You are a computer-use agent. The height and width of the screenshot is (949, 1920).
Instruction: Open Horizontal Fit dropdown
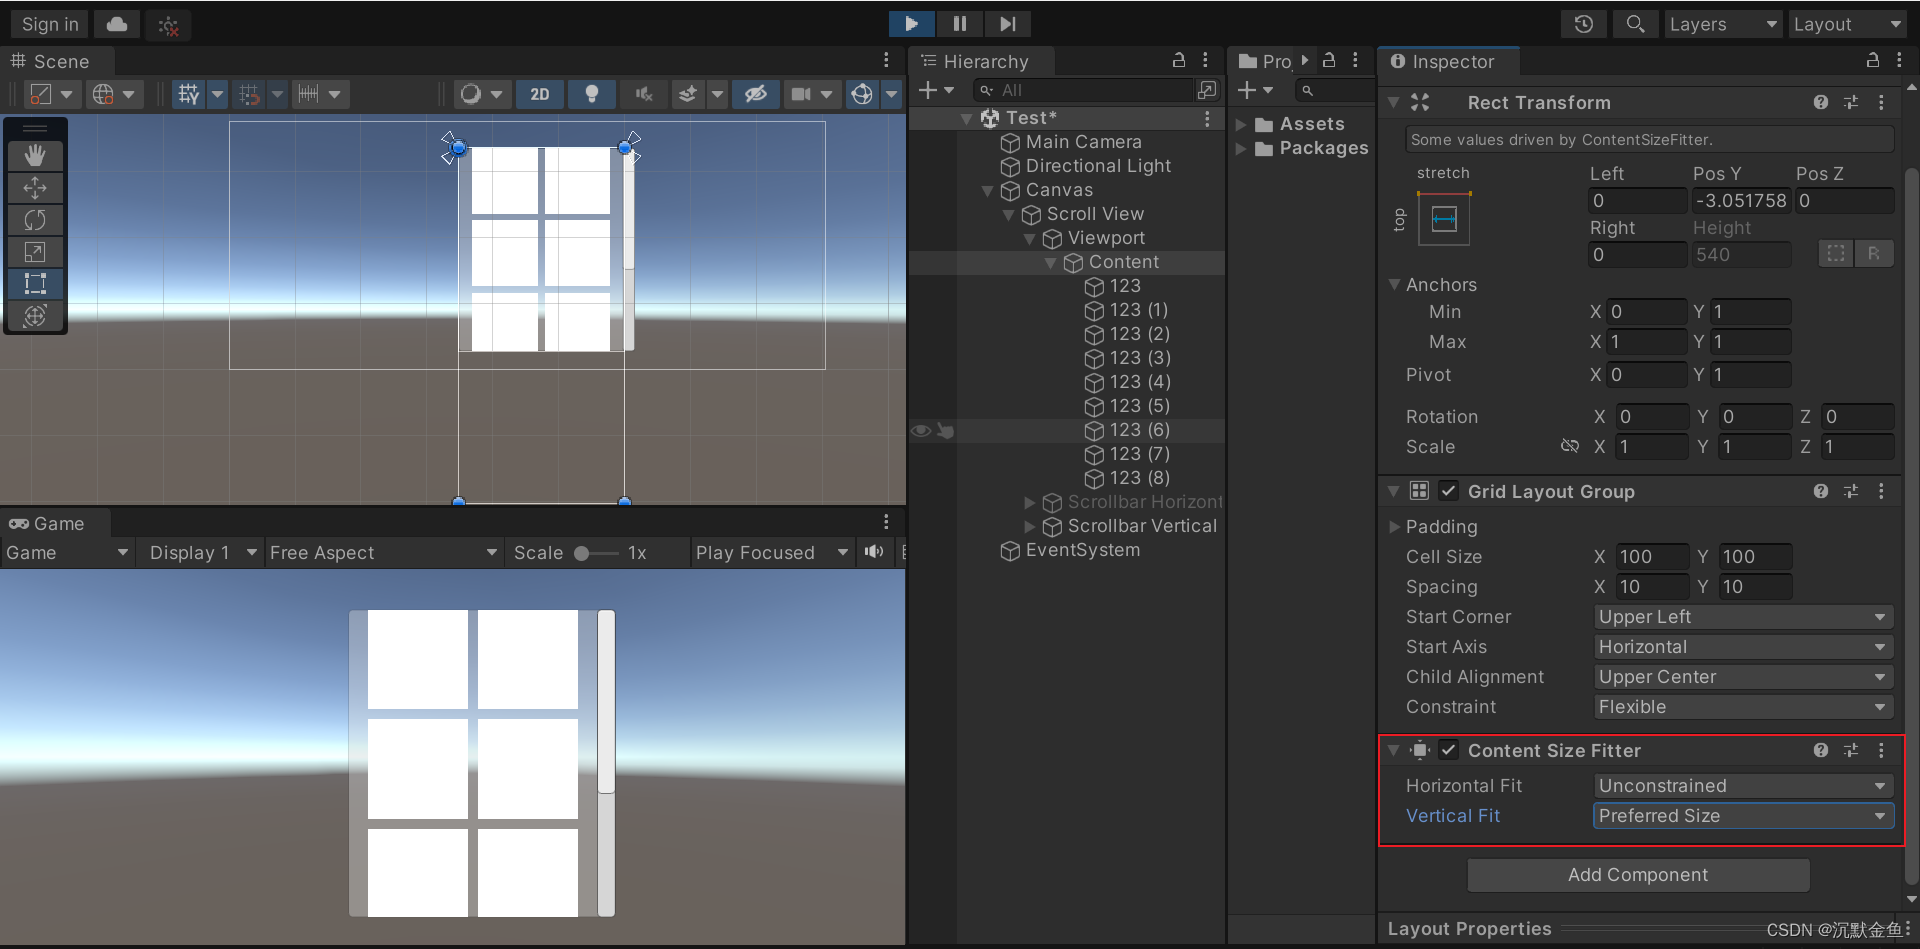tap(1742, 786)
